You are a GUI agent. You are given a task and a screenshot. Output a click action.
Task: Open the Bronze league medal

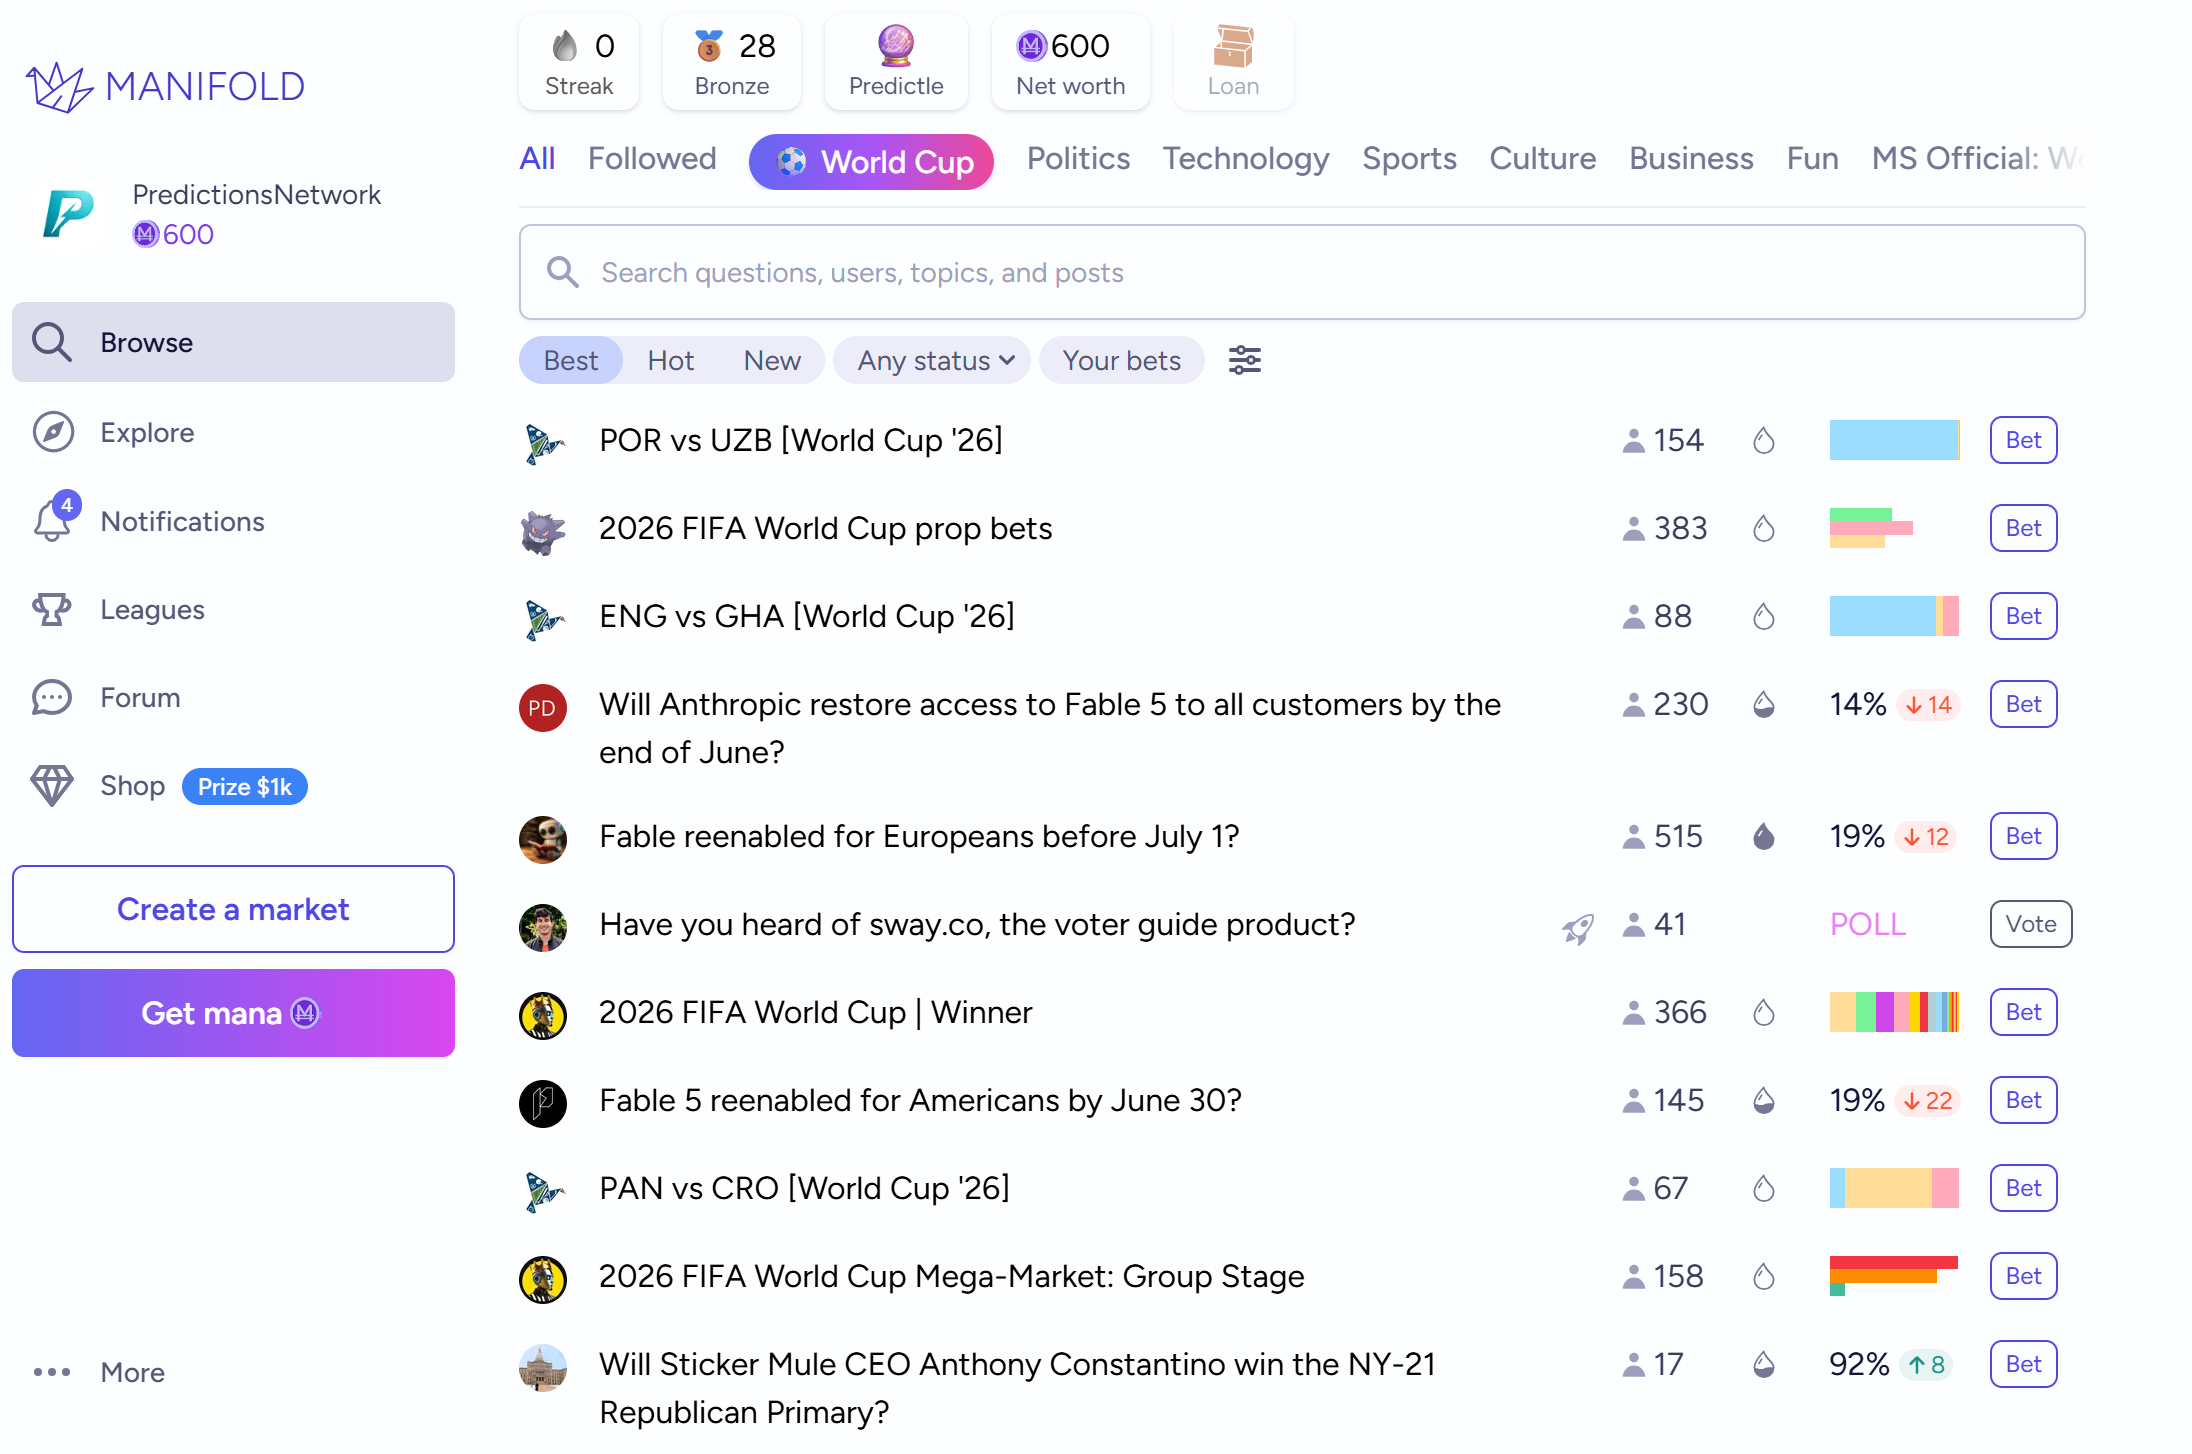(x=732, y=62)
